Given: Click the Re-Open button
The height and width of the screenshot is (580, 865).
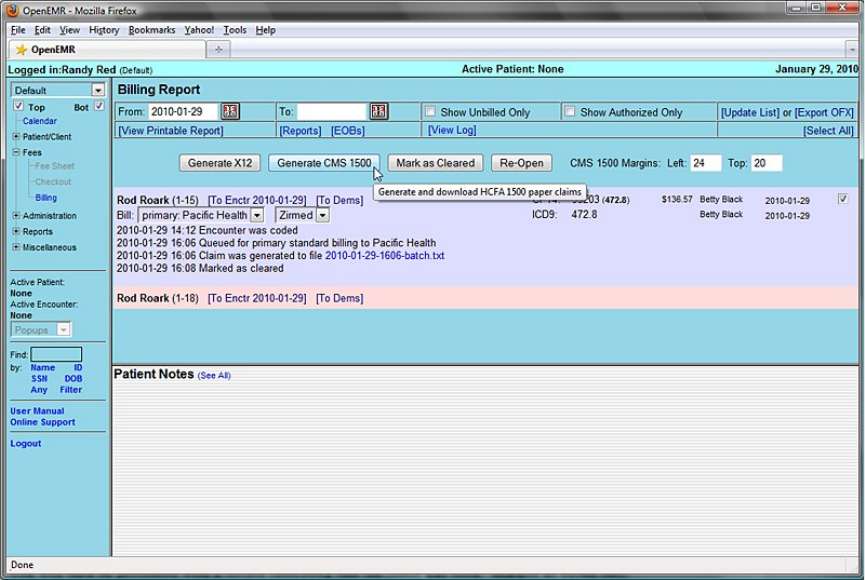Looking at the screenshot, I should click(x=521, y=163).
